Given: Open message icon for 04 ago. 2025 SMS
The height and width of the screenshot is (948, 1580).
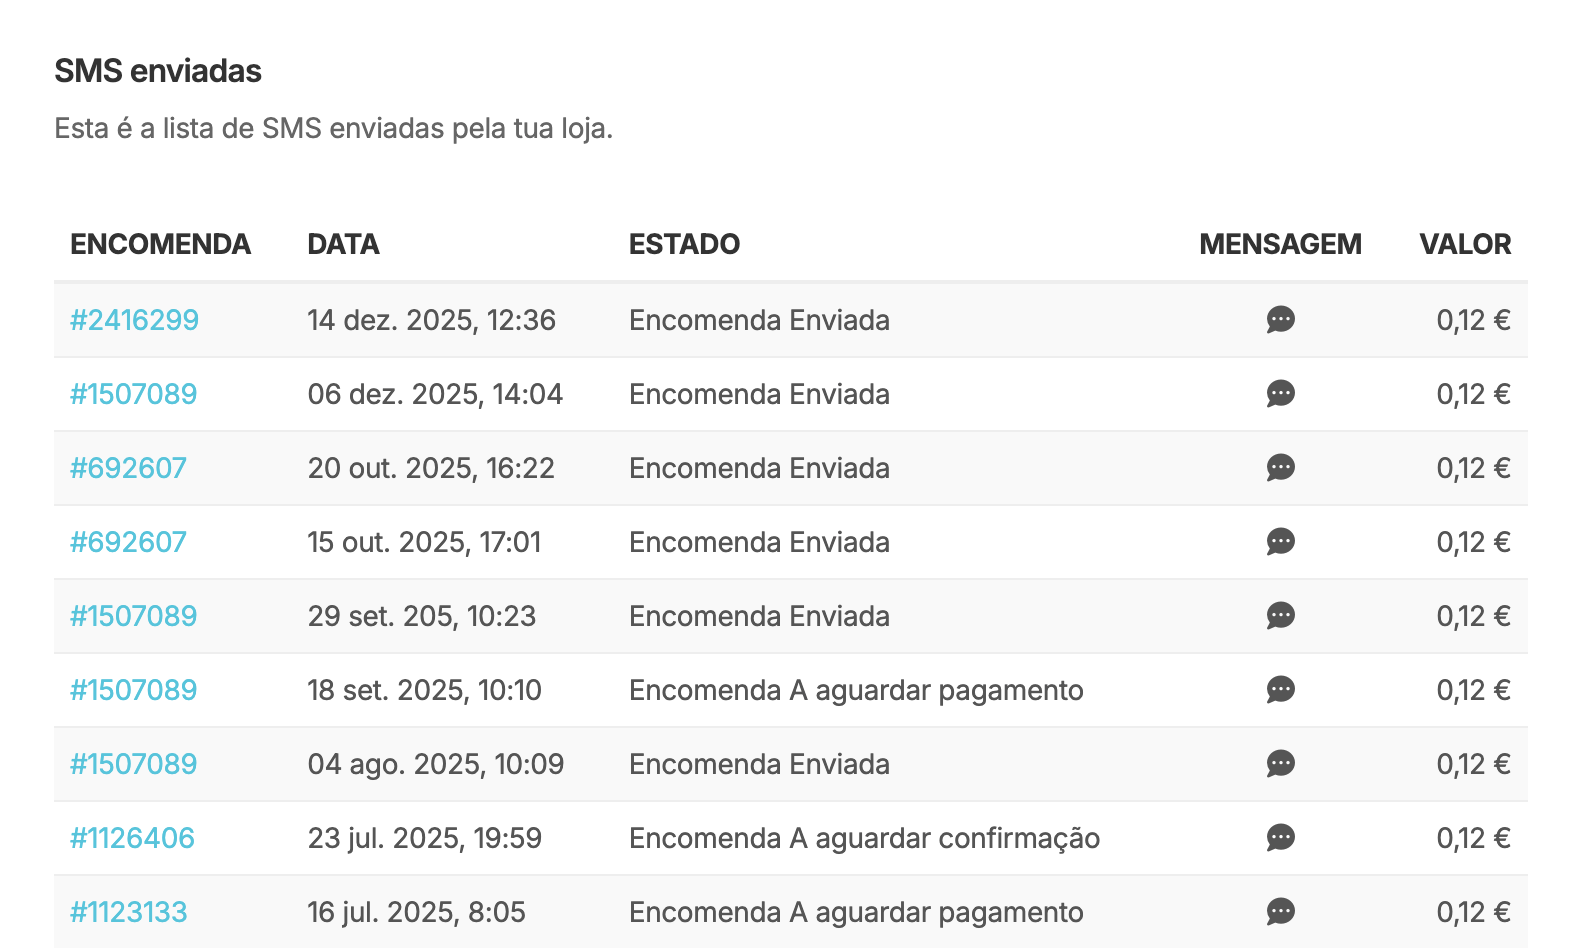Looking at the screenshot, I should click(x=1280, y=764).
